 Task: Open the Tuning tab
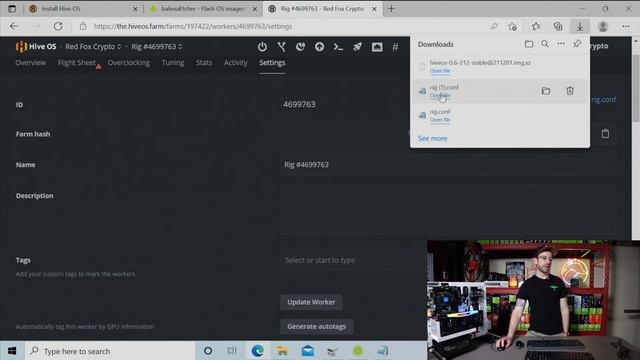pyautogui.click(x=173, y=63)
